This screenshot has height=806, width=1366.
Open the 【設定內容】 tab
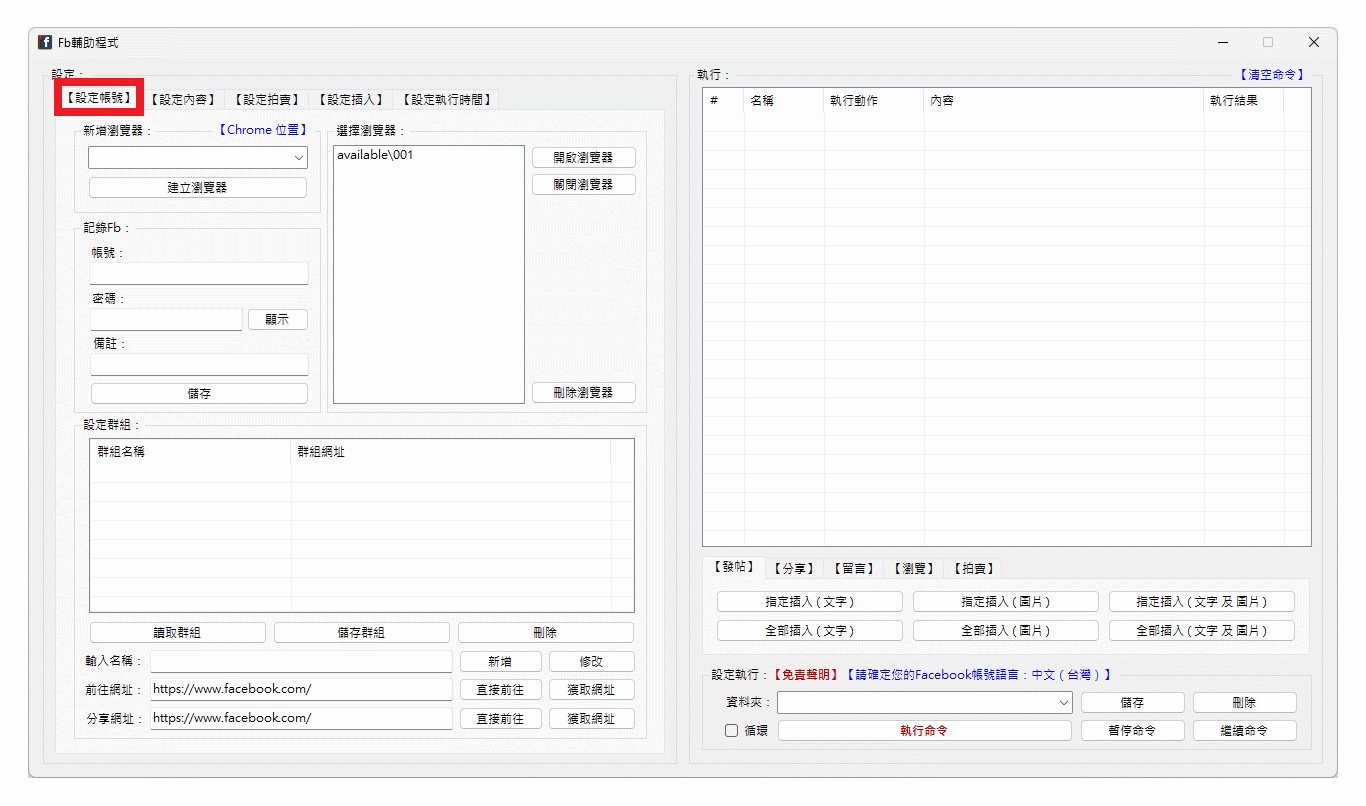[x=183, y=99]
